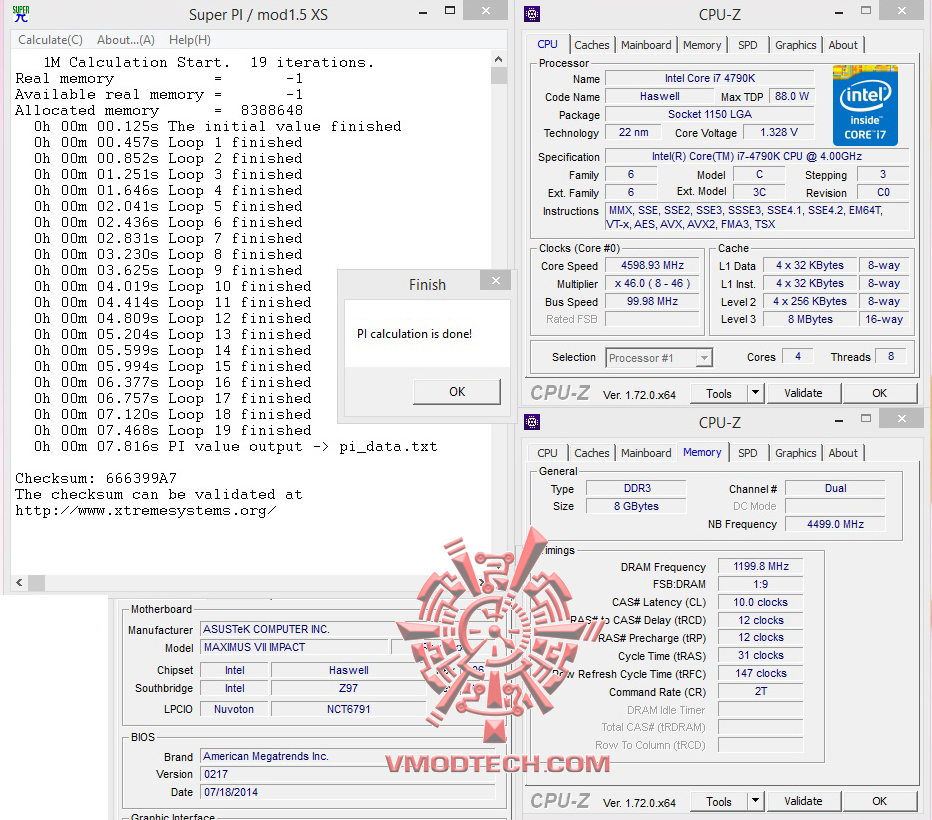The width and height of the screenshot is (932, 820).
Task: Click the DRAM Frequency value 1199.8 MHz
Action: [x=761, y=566]
